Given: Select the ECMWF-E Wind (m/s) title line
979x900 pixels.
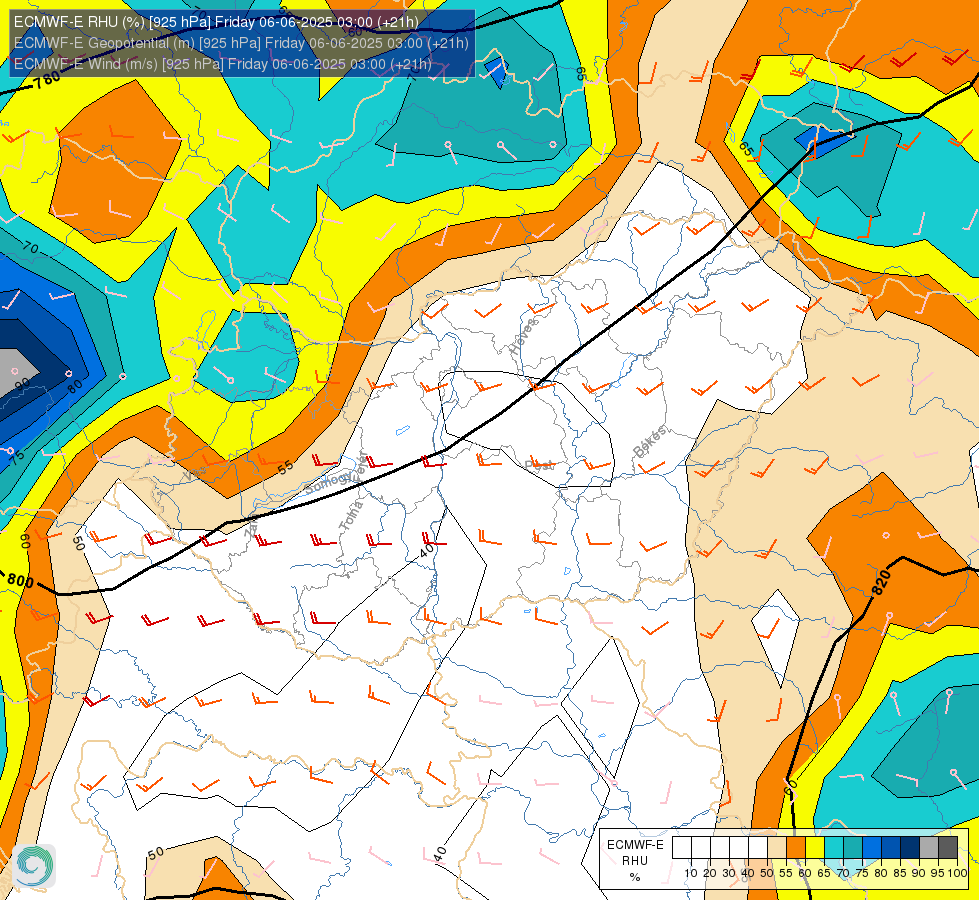Looking at the screenshot, I should 223,64.
